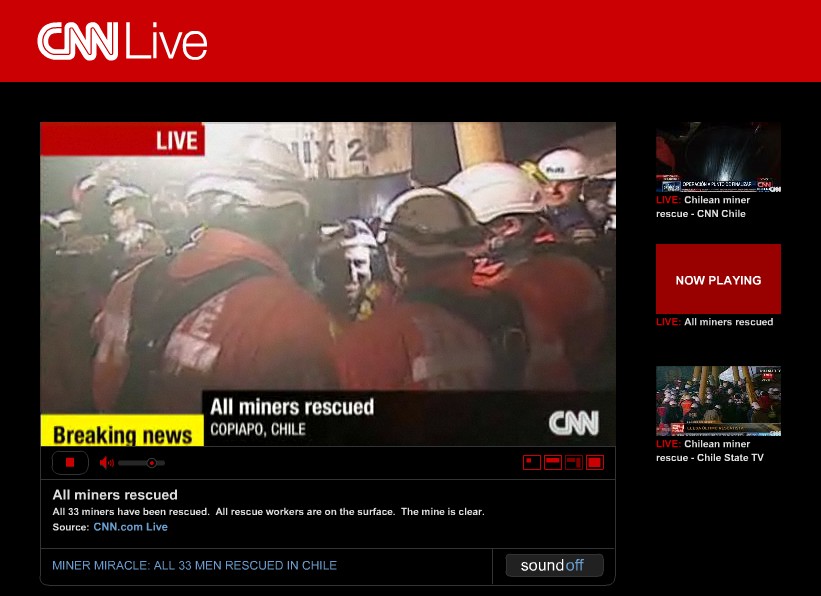Go to the CNN Live logo
Viewport: 821px width, 596px height.
click(x=123, y=41)
